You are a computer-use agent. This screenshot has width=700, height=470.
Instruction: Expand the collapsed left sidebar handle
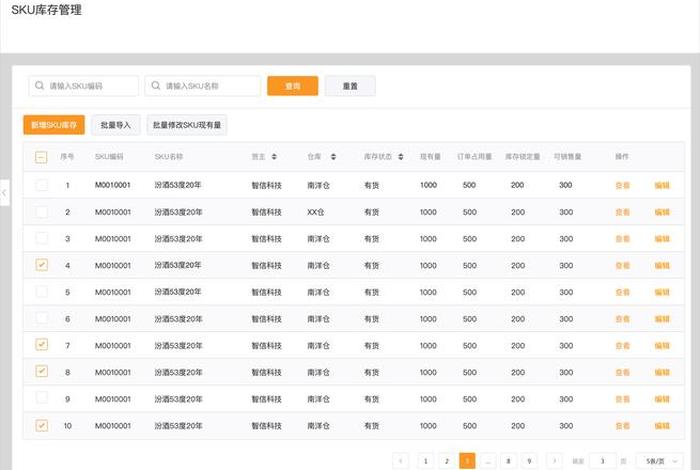coord(4,193)
